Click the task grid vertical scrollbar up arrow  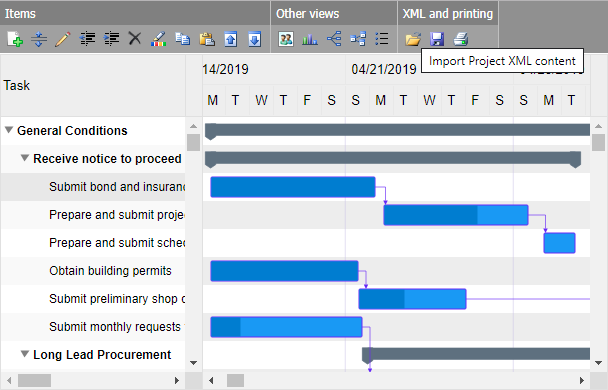click(x=193, y=126)
